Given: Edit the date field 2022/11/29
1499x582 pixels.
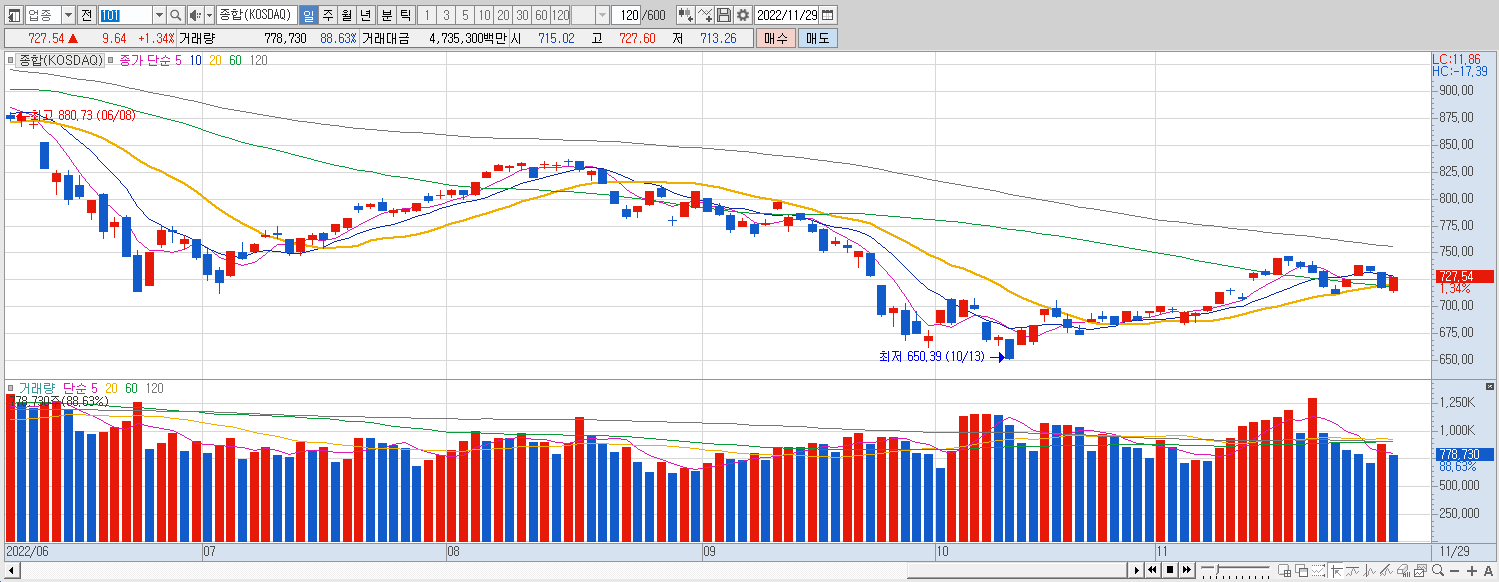Looking at the screenshot, I should coord(787,15).
